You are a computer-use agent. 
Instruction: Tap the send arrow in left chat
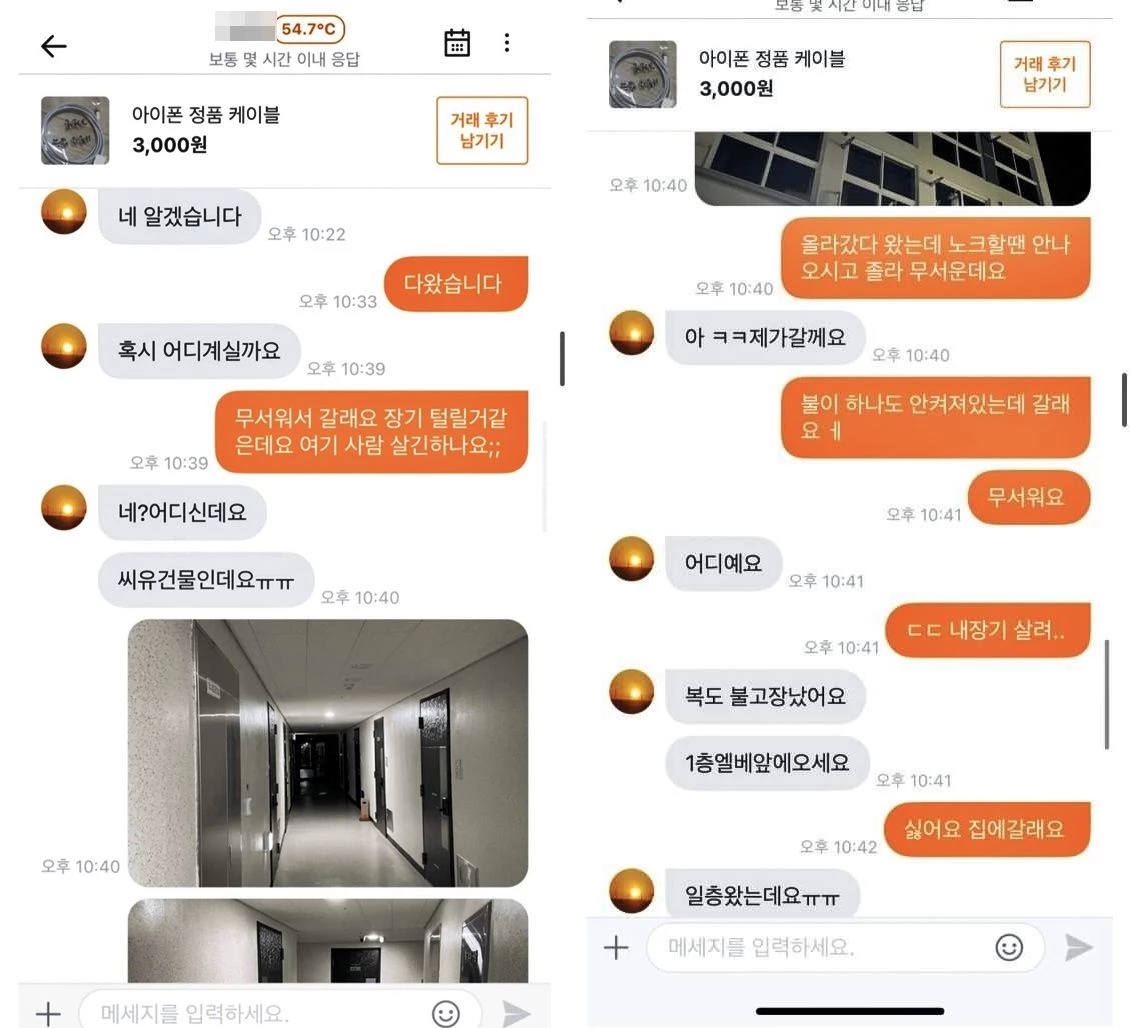click(516, 1014)
